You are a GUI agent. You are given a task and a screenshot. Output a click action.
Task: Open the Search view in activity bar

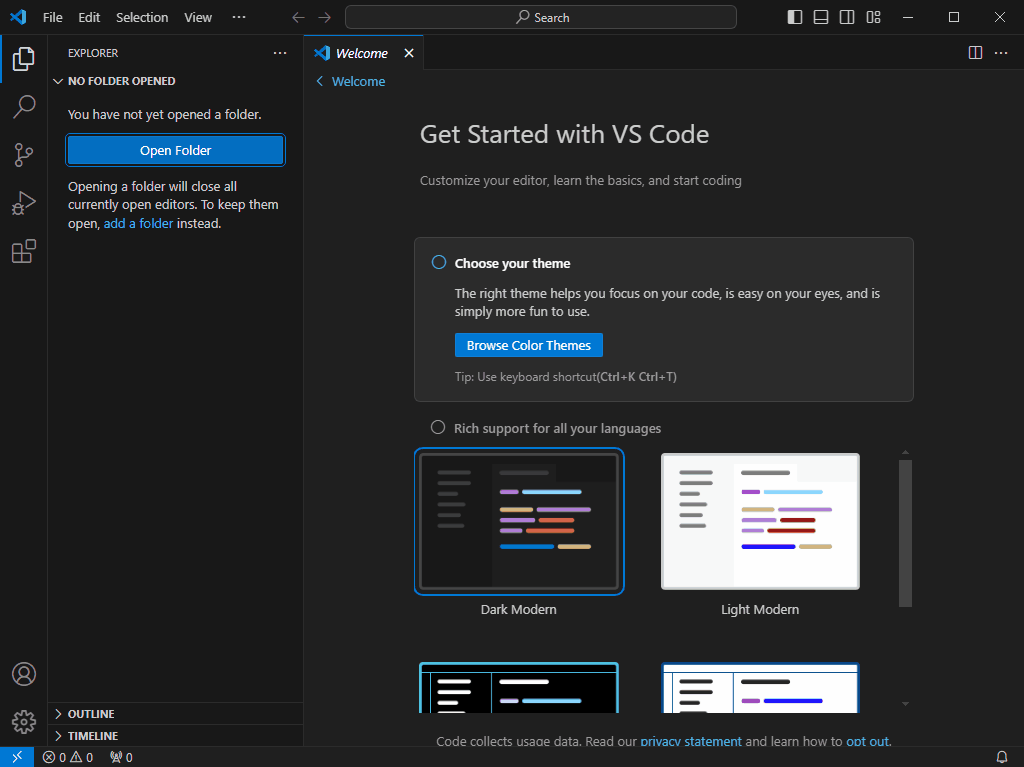pos(24,106)
